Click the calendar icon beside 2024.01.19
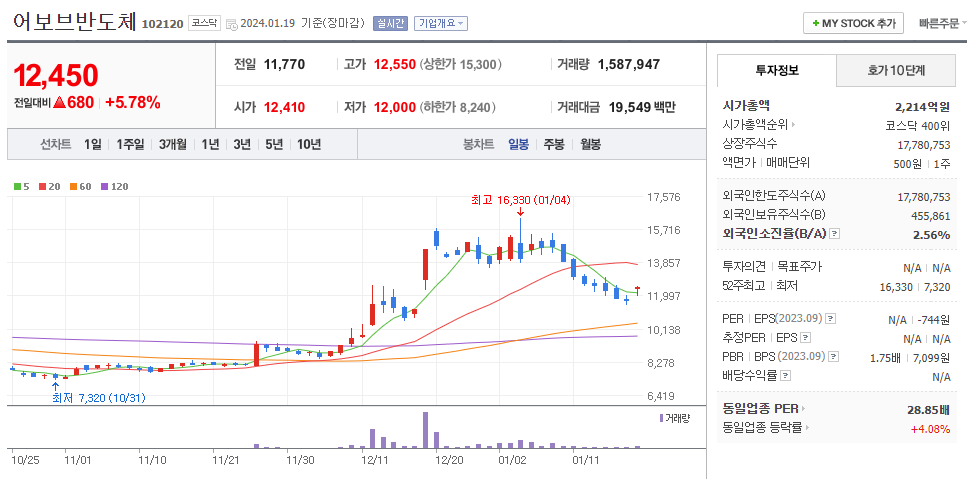This screenshot has height=479, width=979. [x=232, y=24]
